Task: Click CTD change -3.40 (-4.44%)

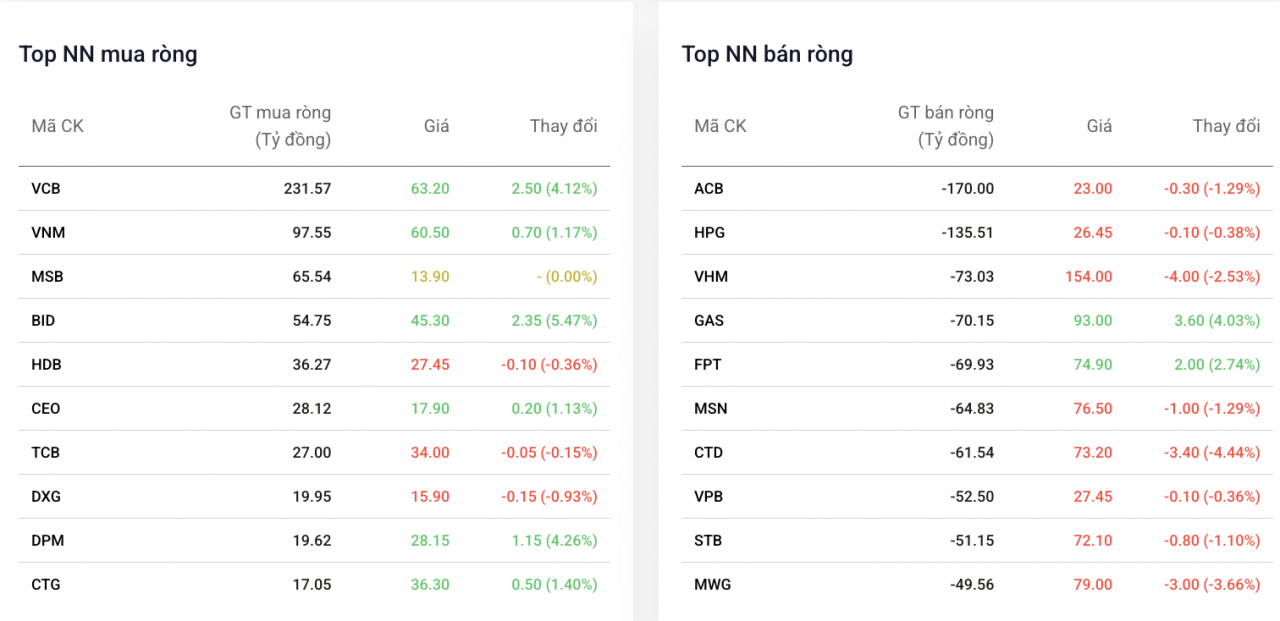Action: 1212,452
